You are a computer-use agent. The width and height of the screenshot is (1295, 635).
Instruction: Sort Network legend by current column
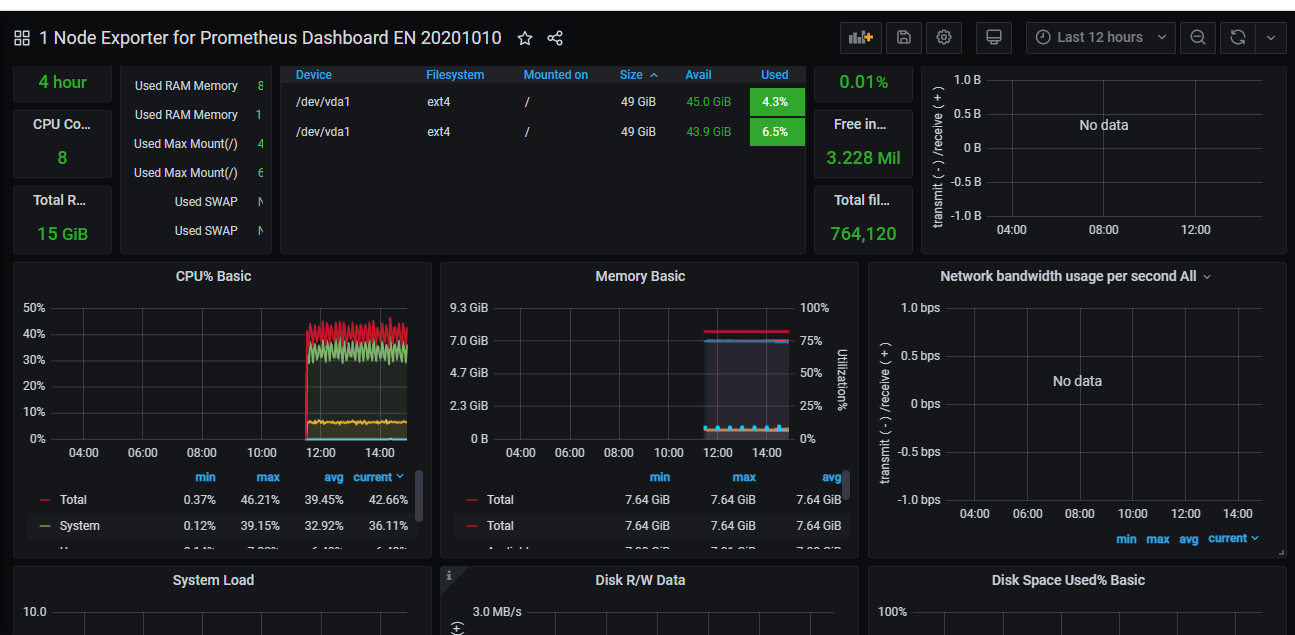1233,538
